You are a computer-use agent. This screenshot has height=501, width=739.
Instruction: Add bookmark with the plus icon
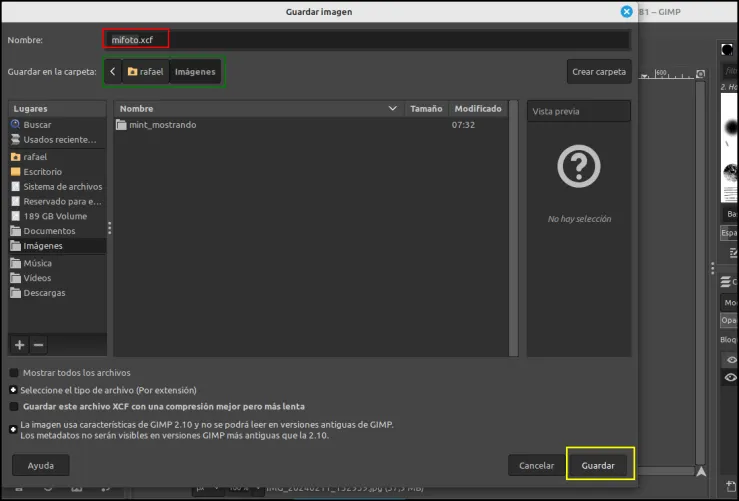(x=19, y=345)
